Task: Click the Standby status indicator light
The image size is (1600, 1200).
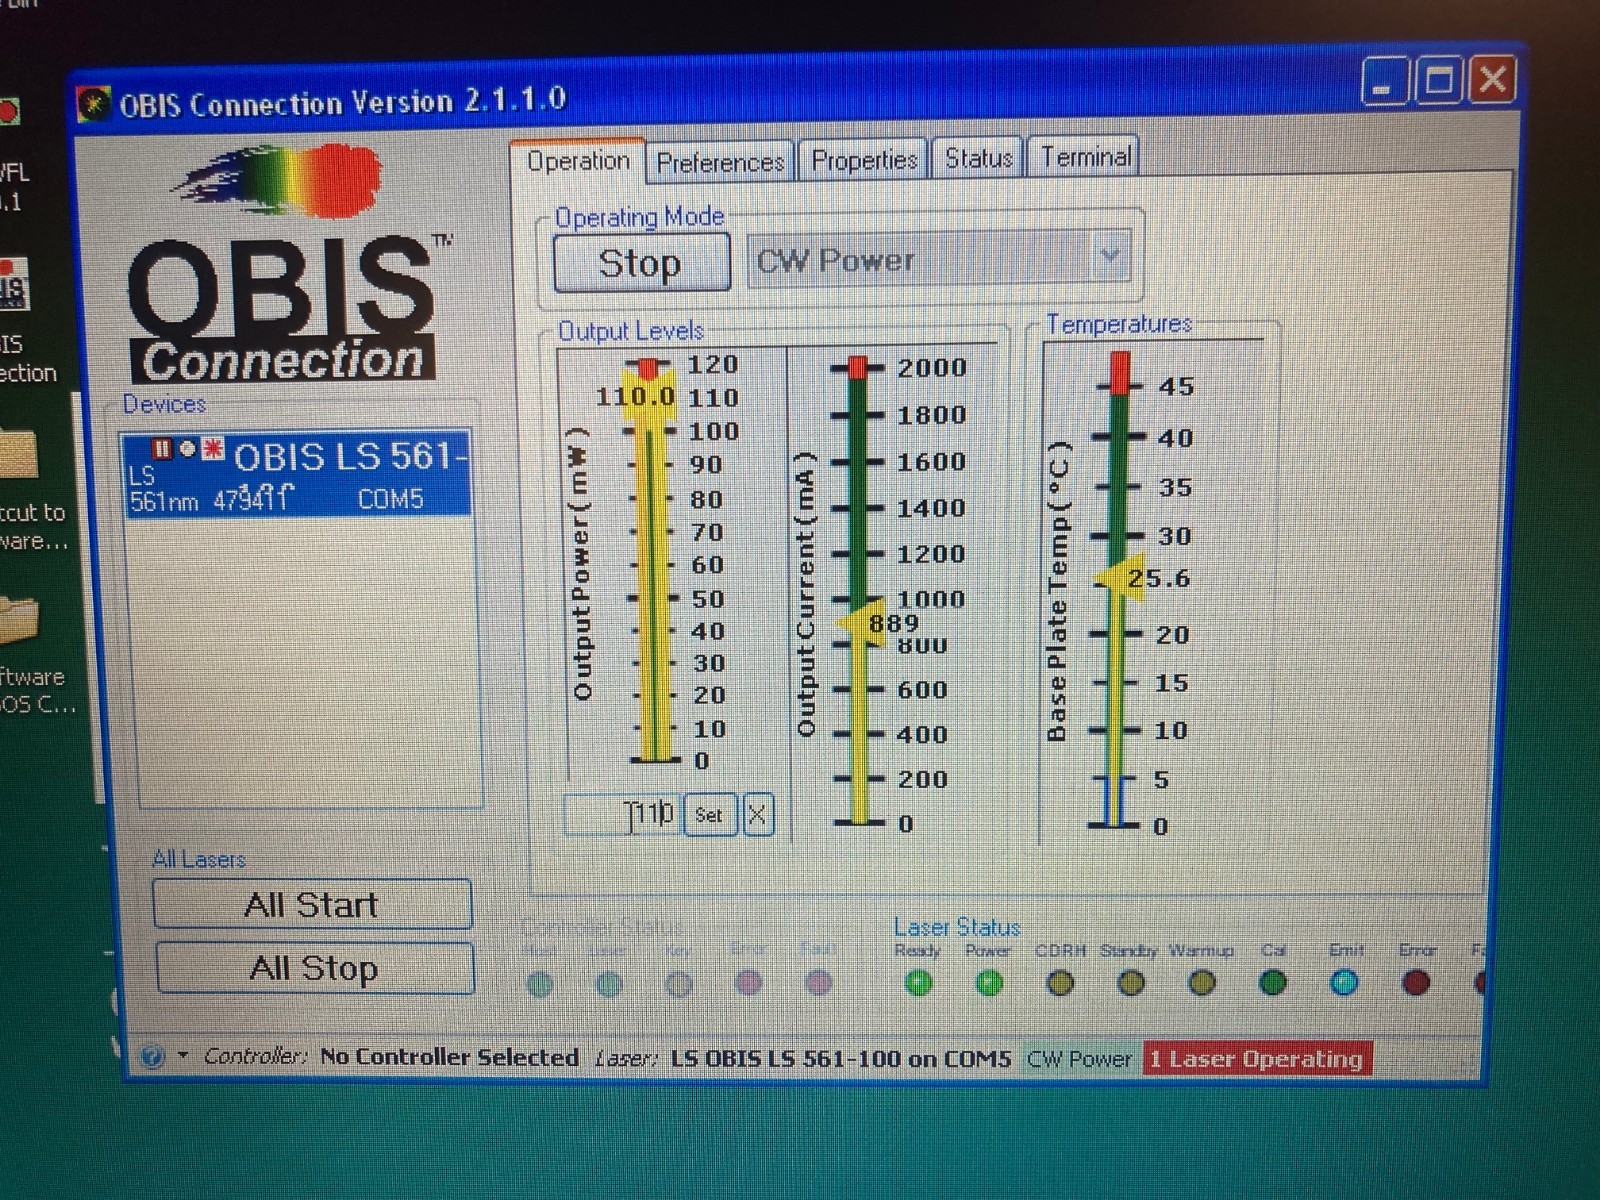Action: [x=1131, y=984]
